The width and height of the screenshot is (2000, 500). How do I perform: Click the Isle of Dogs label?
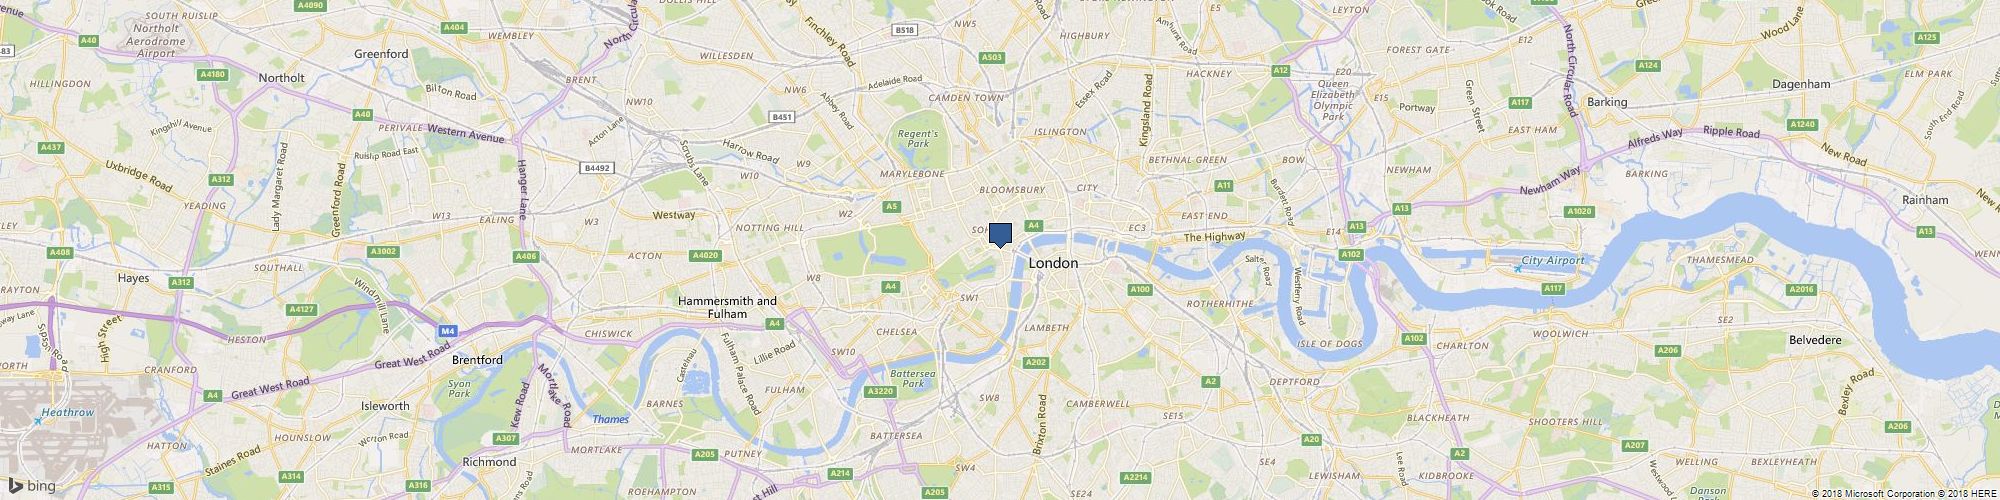[x=1330, y=344]
